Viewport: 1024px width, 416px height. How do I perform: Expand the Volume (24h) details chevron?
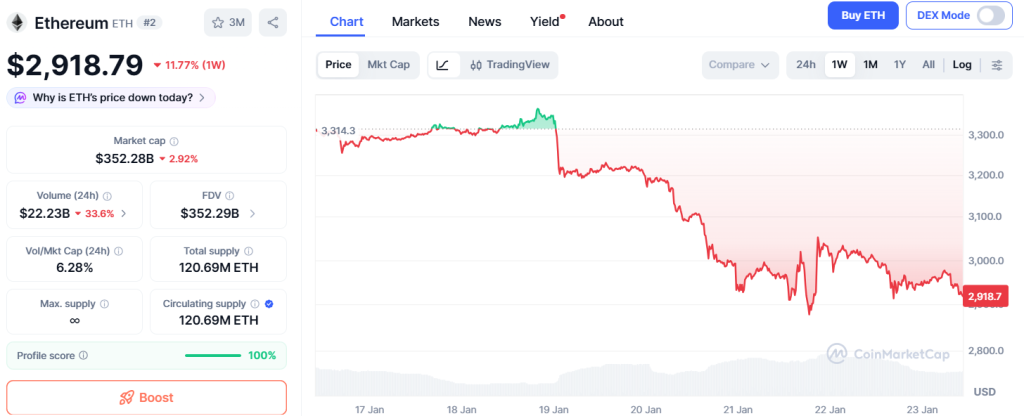pyautogui.click(x=123, y=213)
